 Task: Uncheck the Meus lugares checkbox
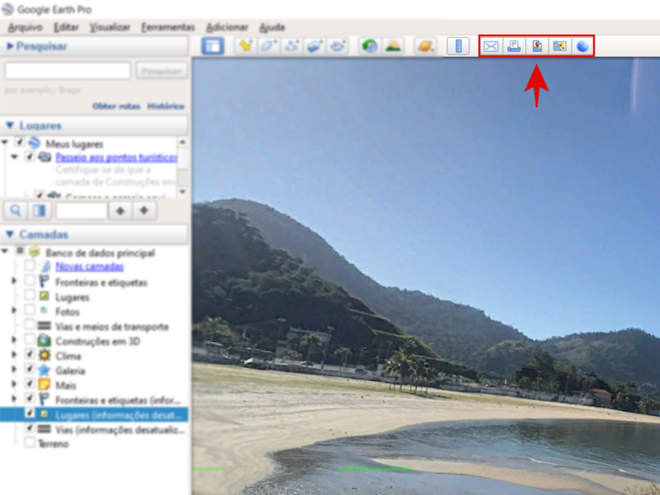click(x=19, y=142)
